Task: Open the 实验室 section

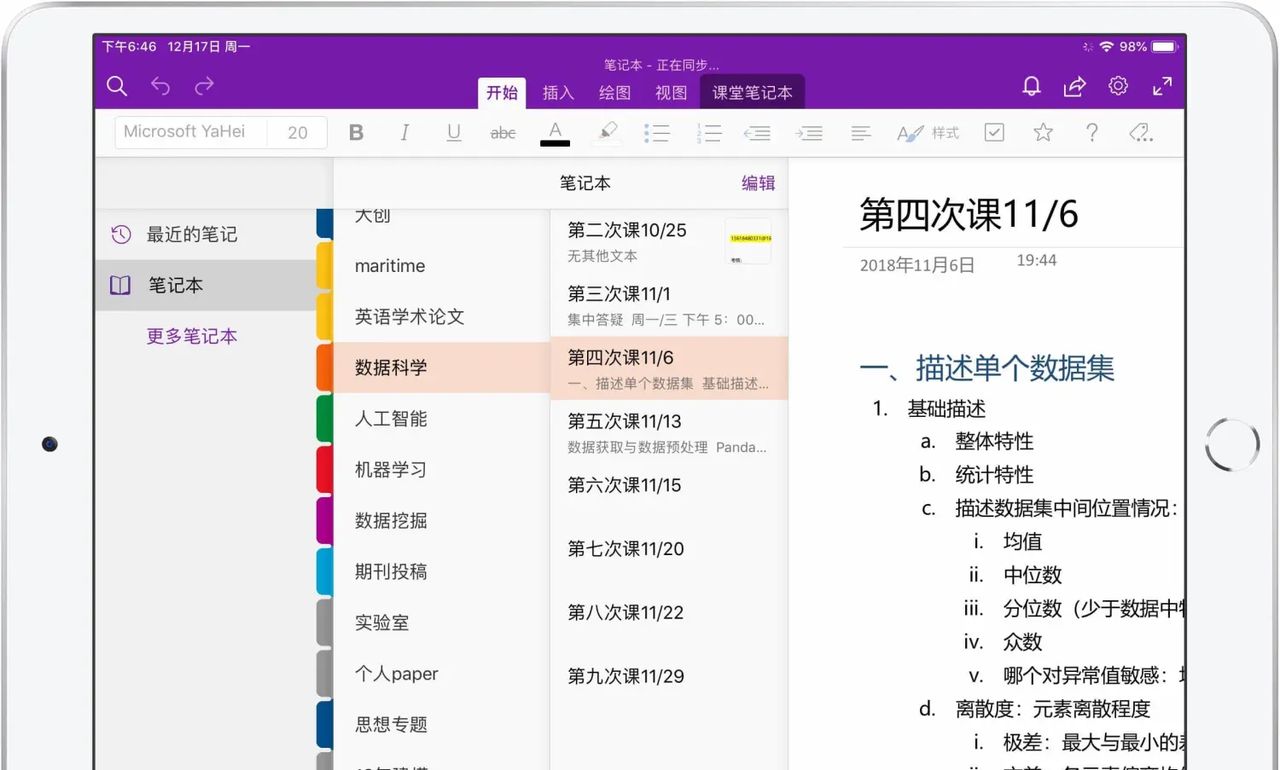Action: [x=441, y=623]
